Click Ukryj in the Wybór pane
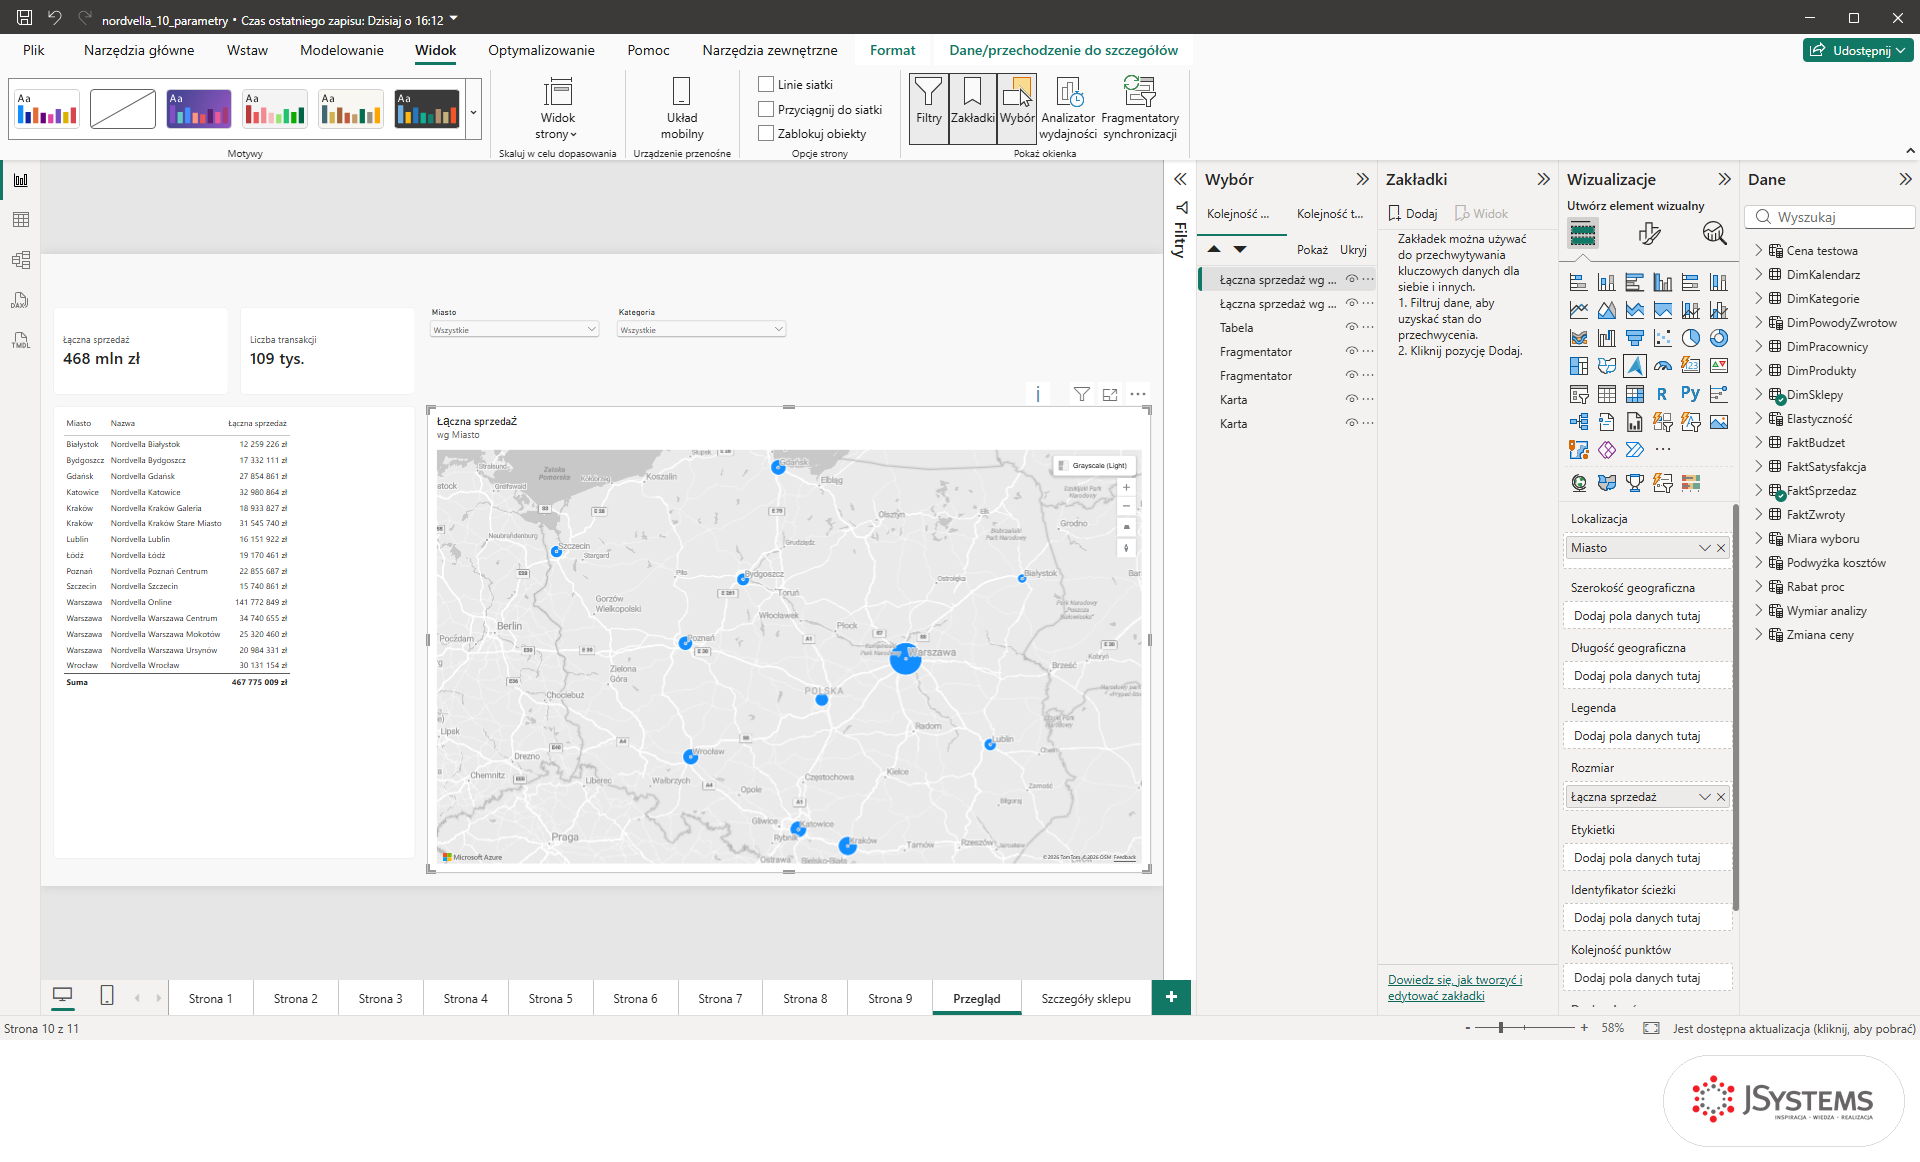 (1353, 250)
